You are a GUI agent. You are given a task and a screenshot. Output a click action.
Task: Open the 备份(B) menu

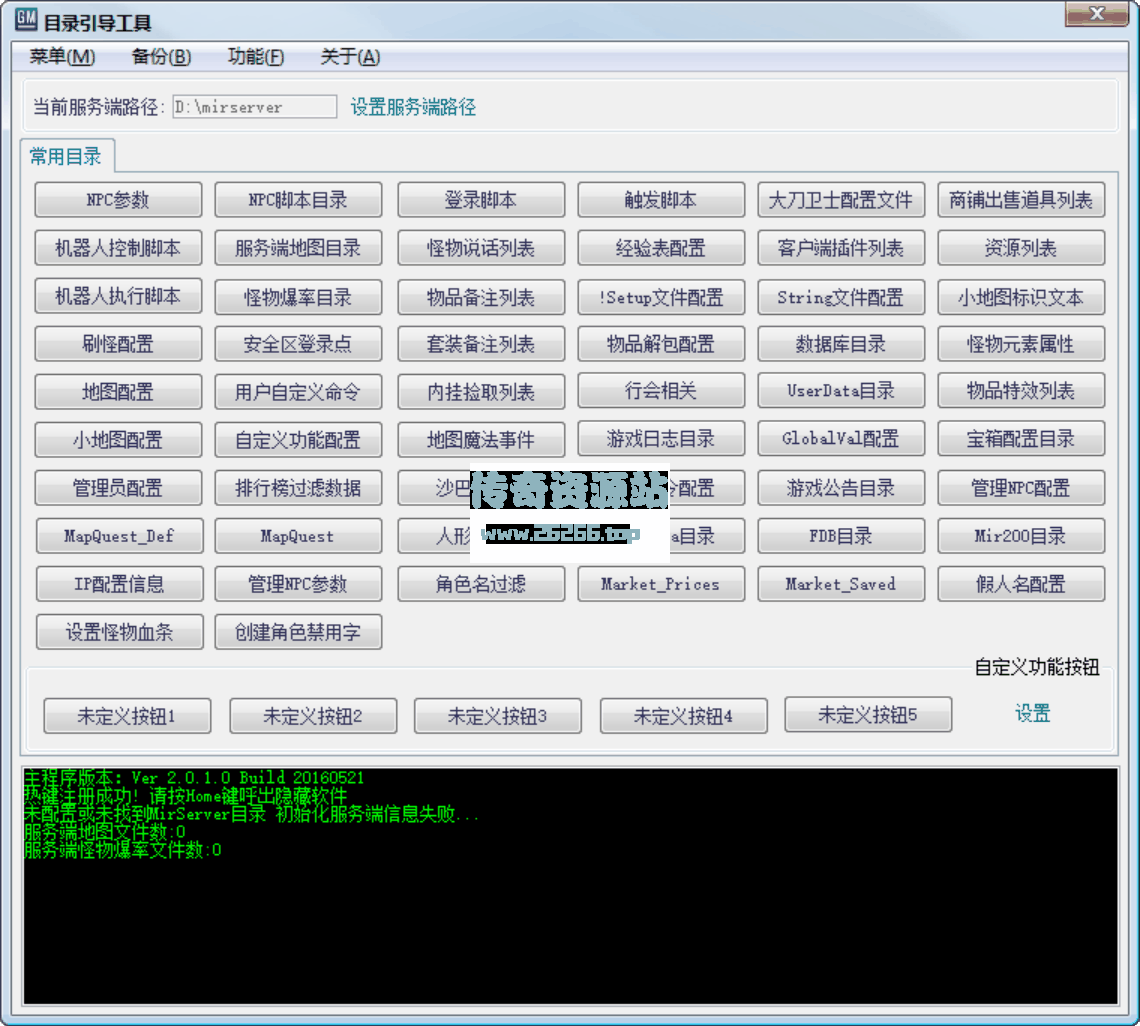pos(159,57)
